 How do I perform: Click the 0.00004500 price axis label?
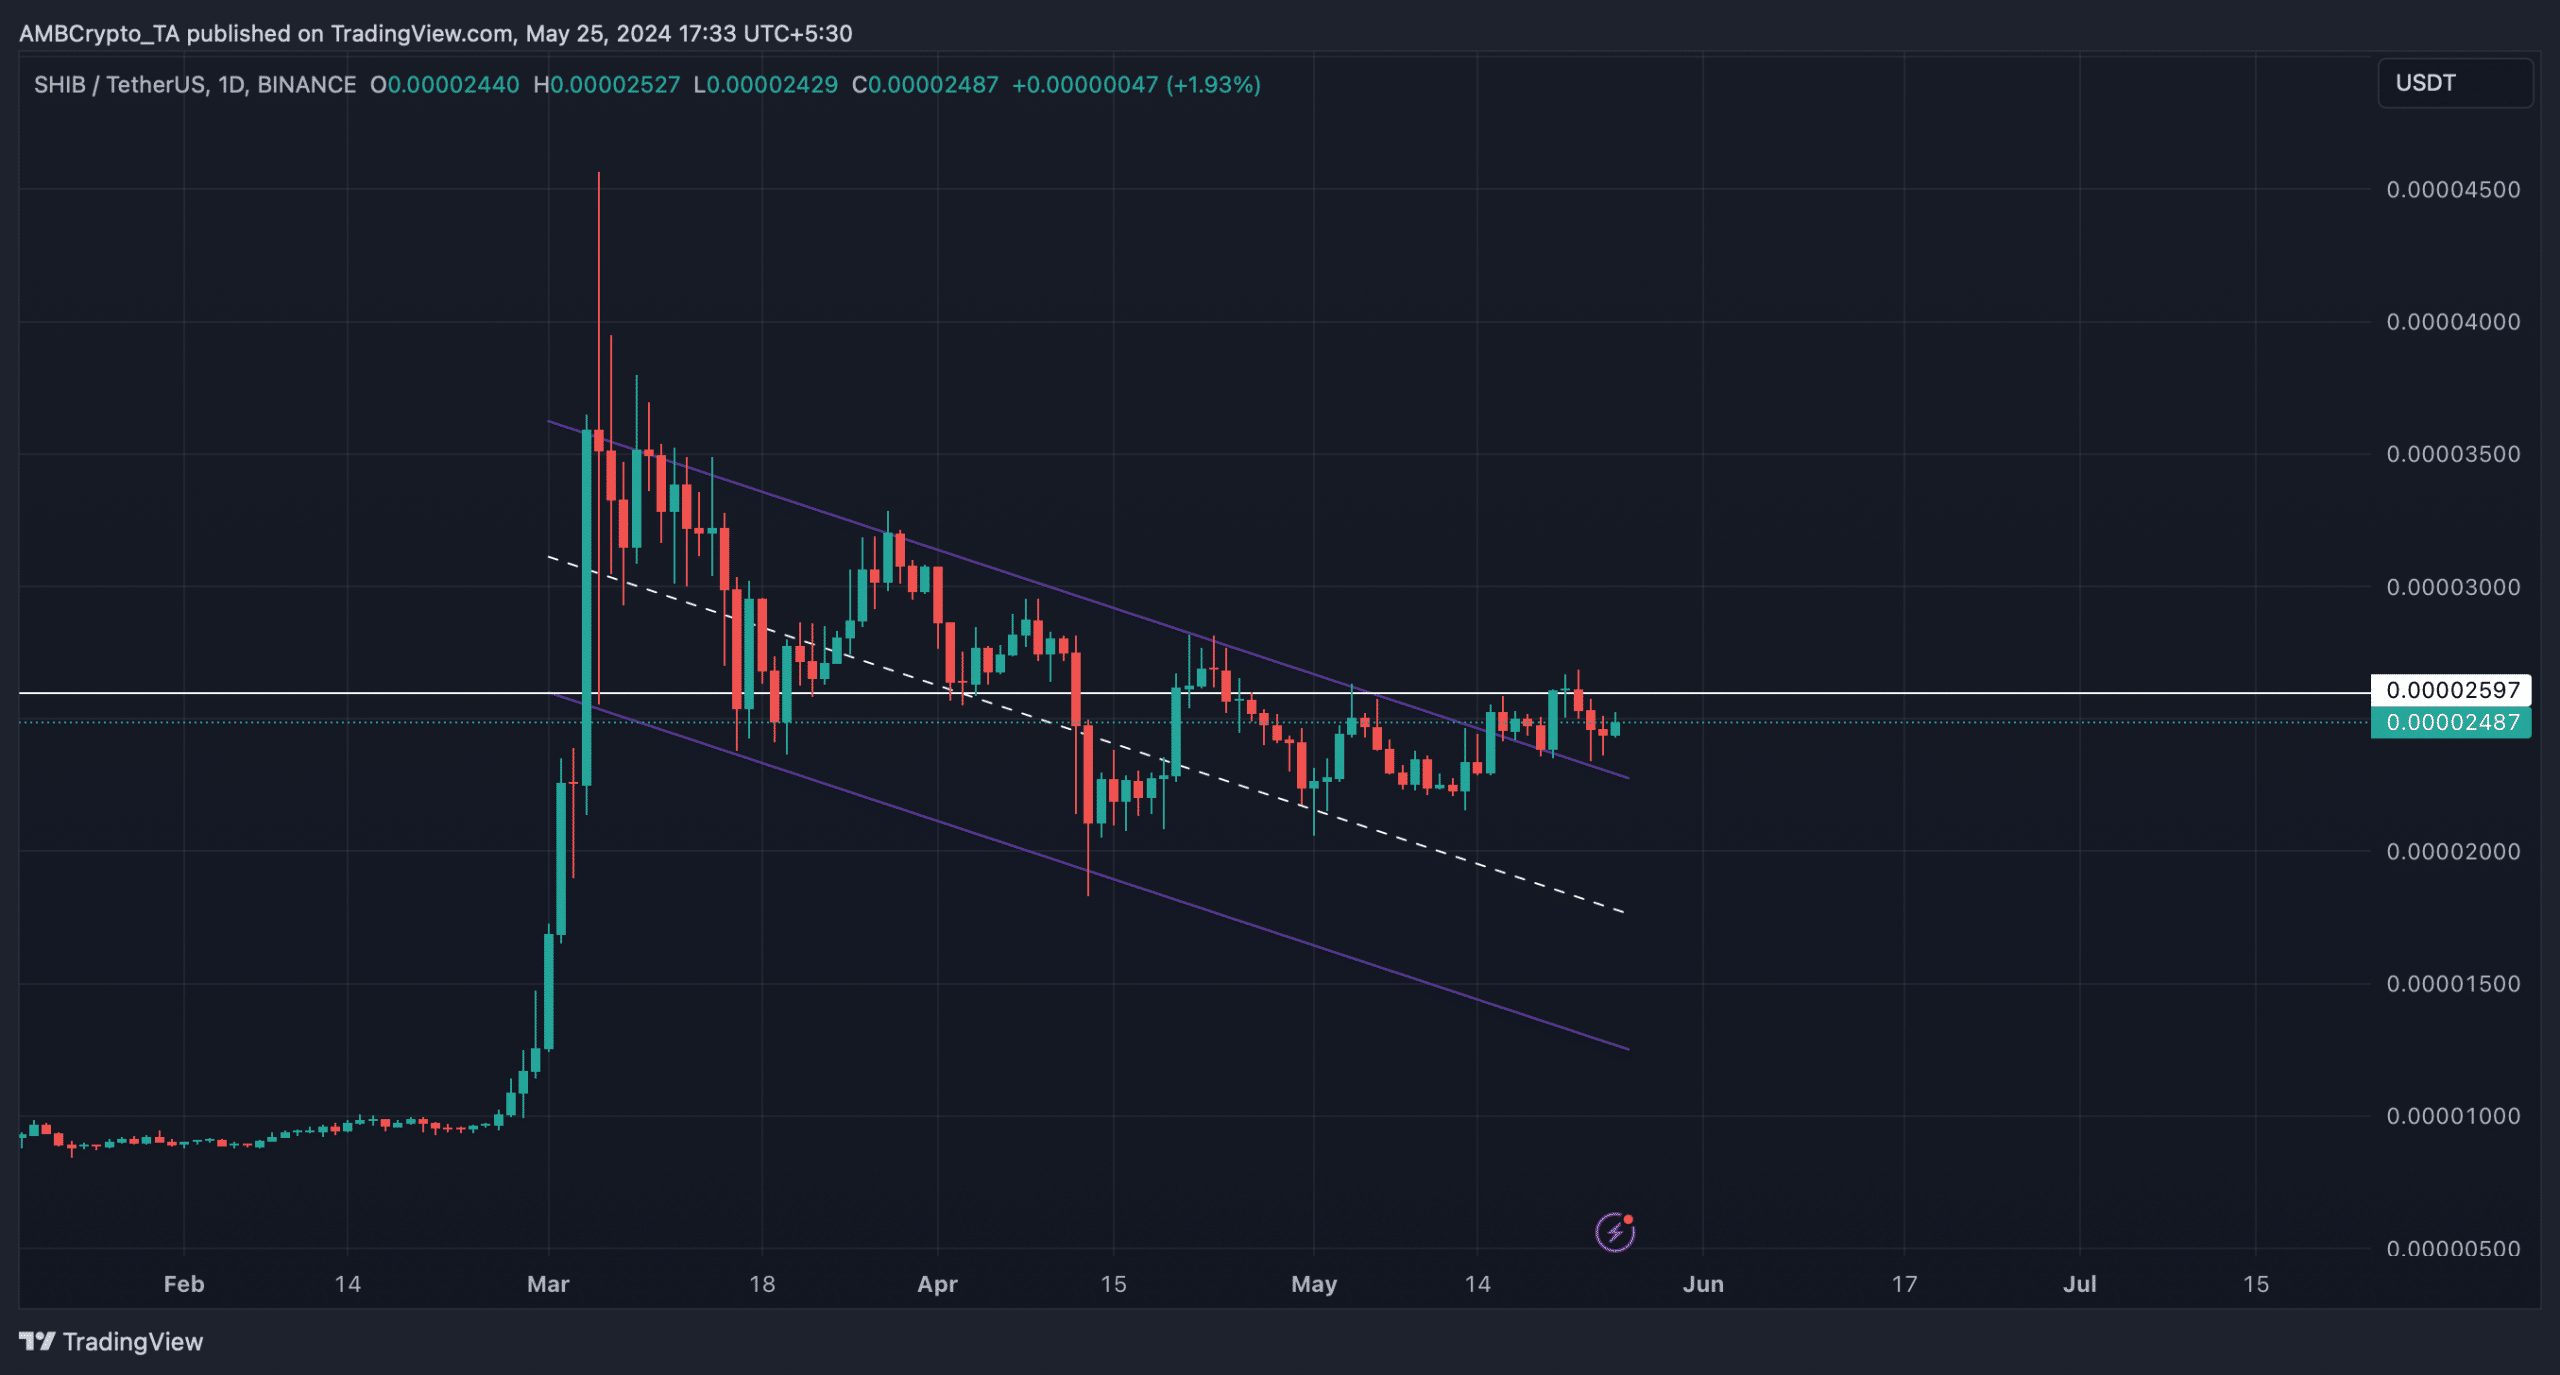tap(2453, 190)
